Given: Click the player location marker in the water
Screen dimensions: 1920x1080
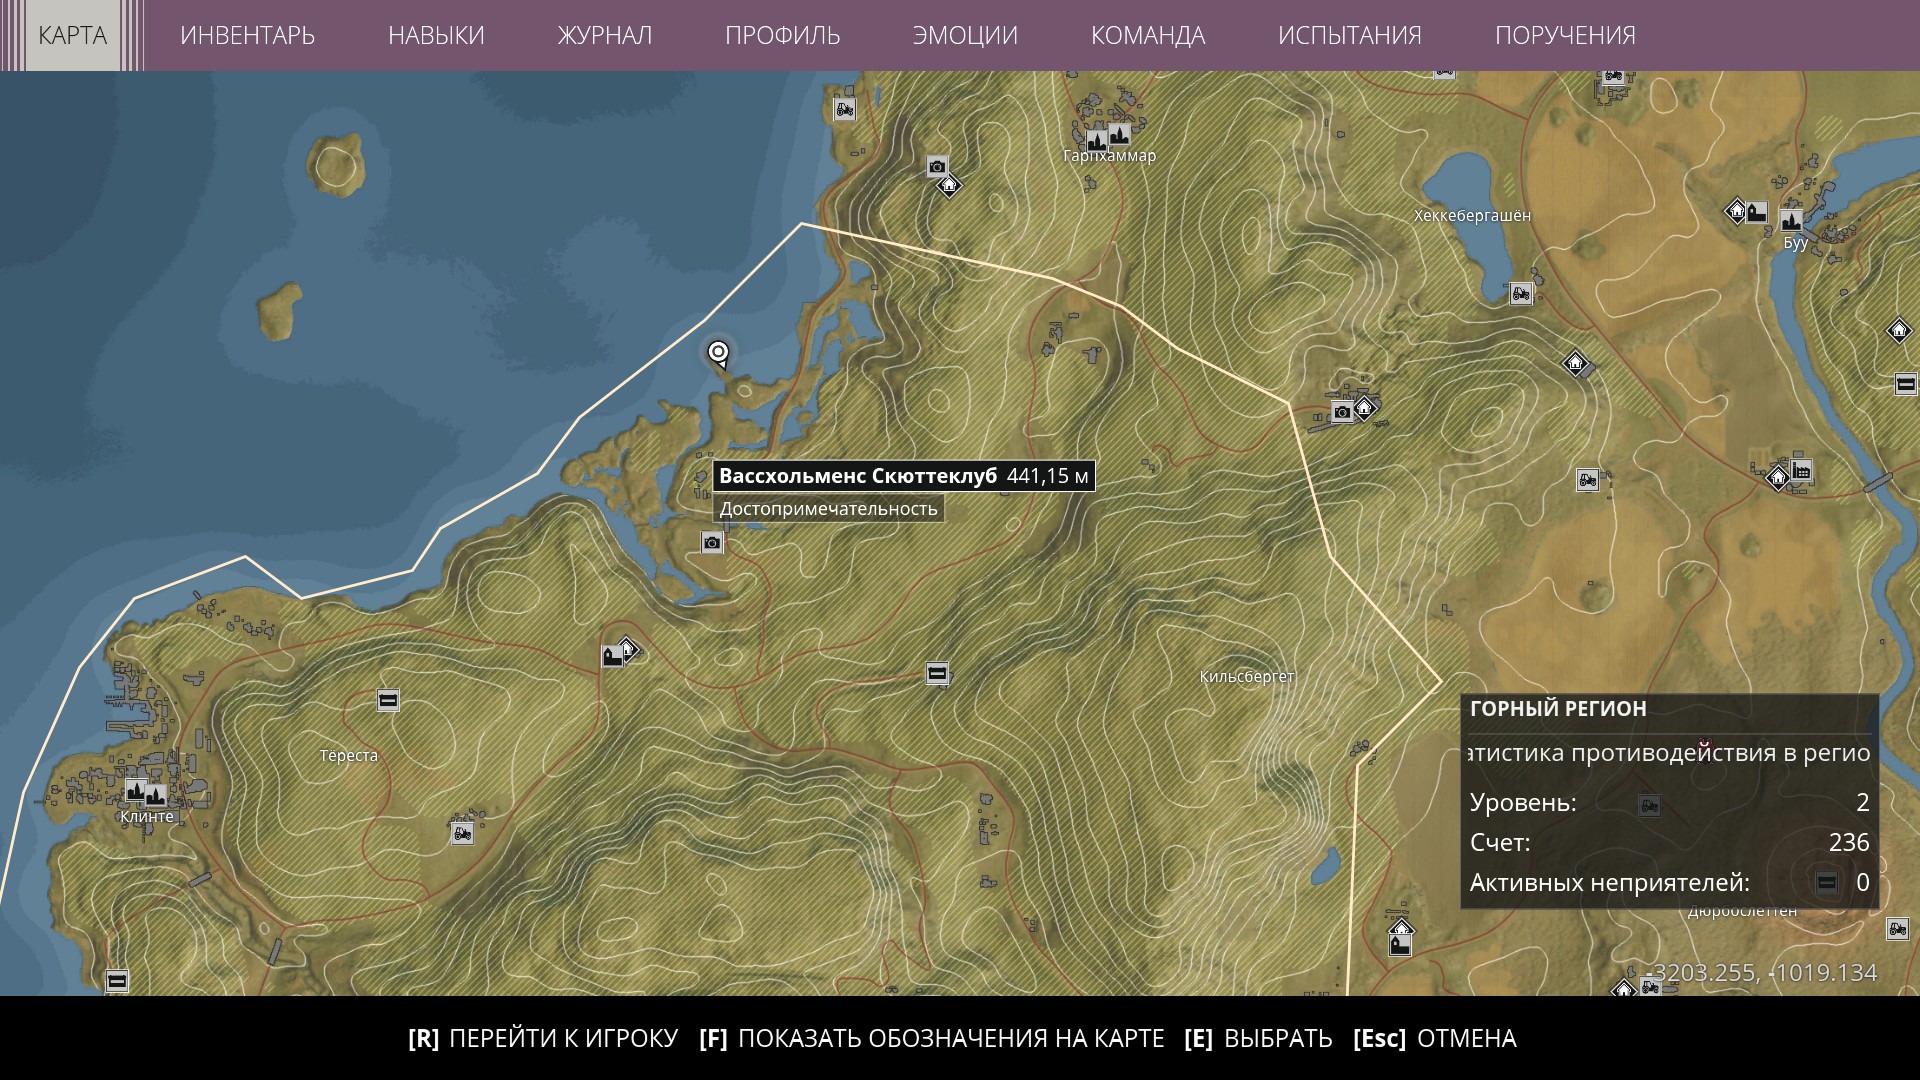Looking at the screenshot, I should (718, 353).
